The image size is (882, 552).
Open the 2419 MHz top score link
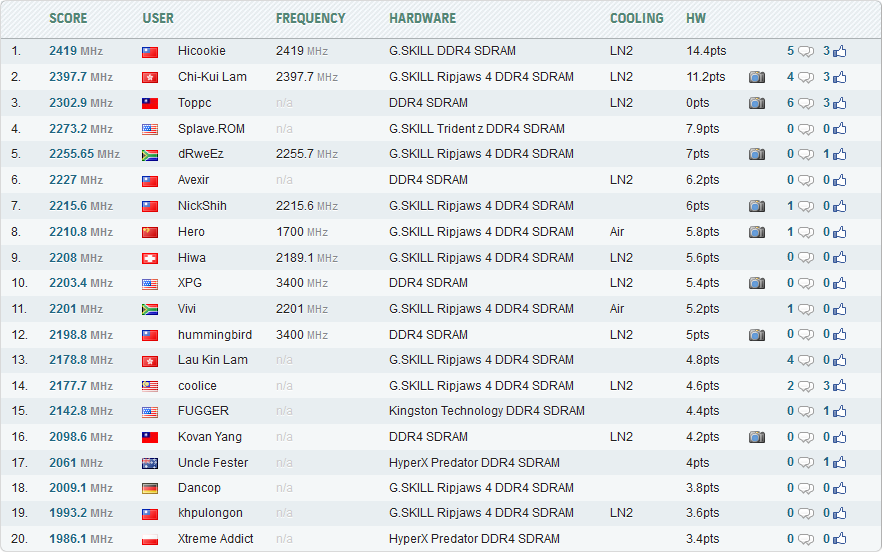pos(75,51)
